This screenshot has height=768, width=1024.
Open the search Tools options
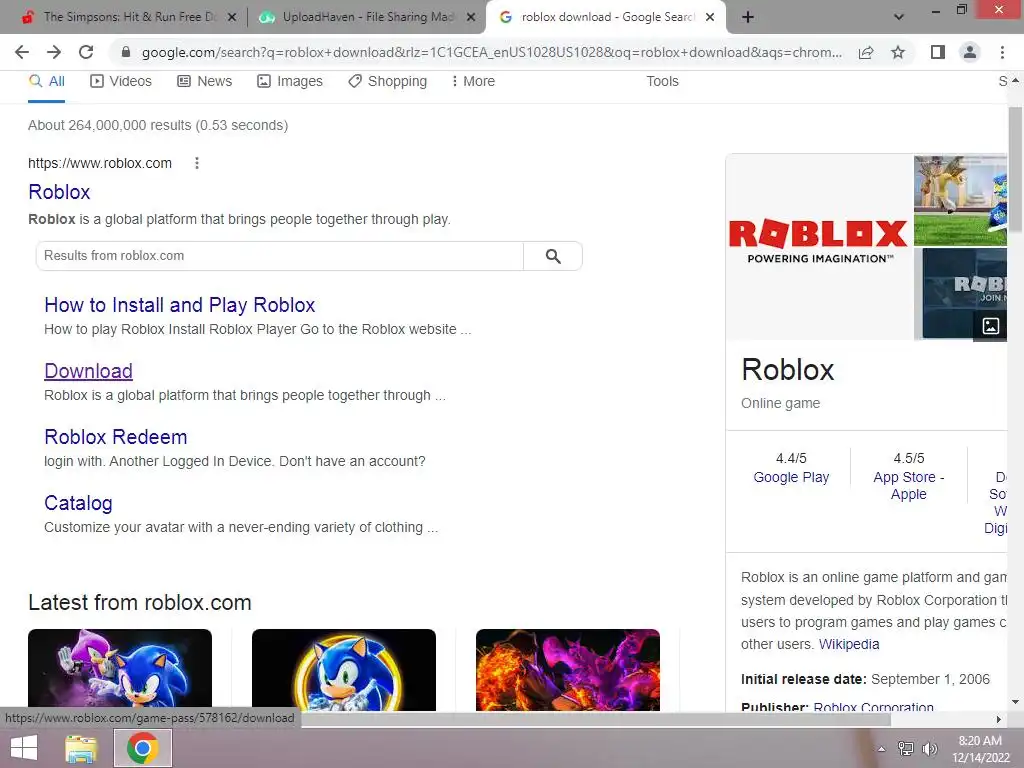click(x=662, y=82)
